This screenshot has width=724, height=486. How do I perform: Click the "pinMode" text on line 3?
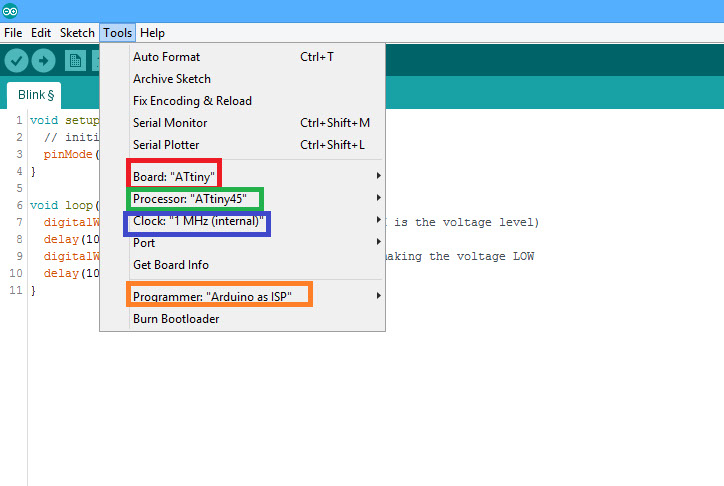coord(68,154)
